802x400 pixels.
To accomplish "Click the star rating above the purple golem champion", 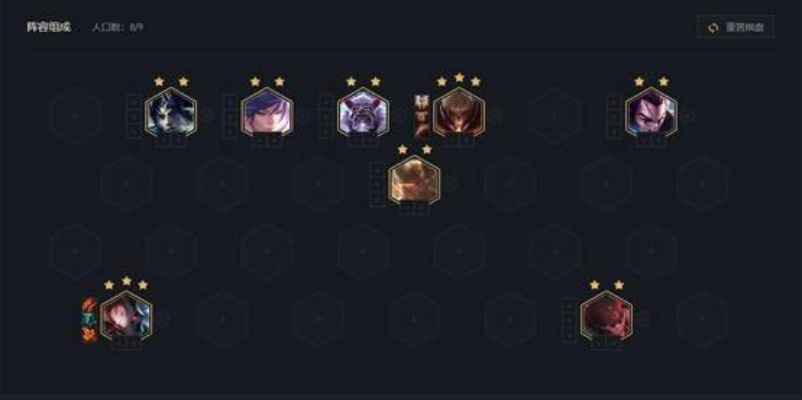I will pos(363,81).
